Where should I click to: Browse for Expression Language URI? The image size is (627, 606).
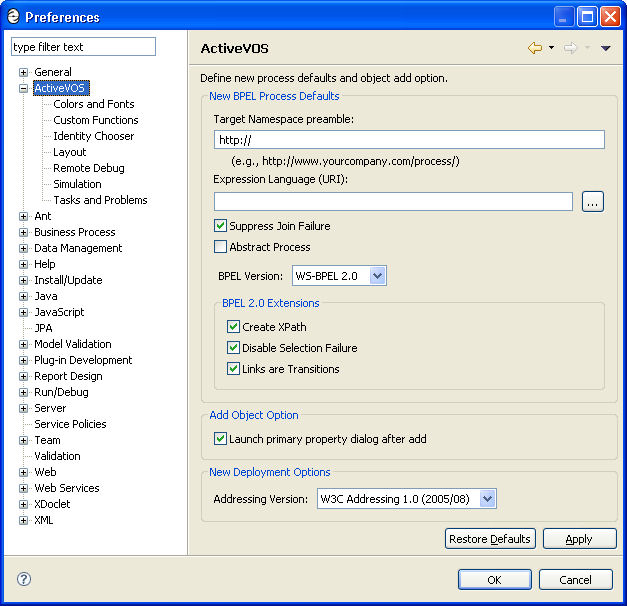[x=593, y=202]
